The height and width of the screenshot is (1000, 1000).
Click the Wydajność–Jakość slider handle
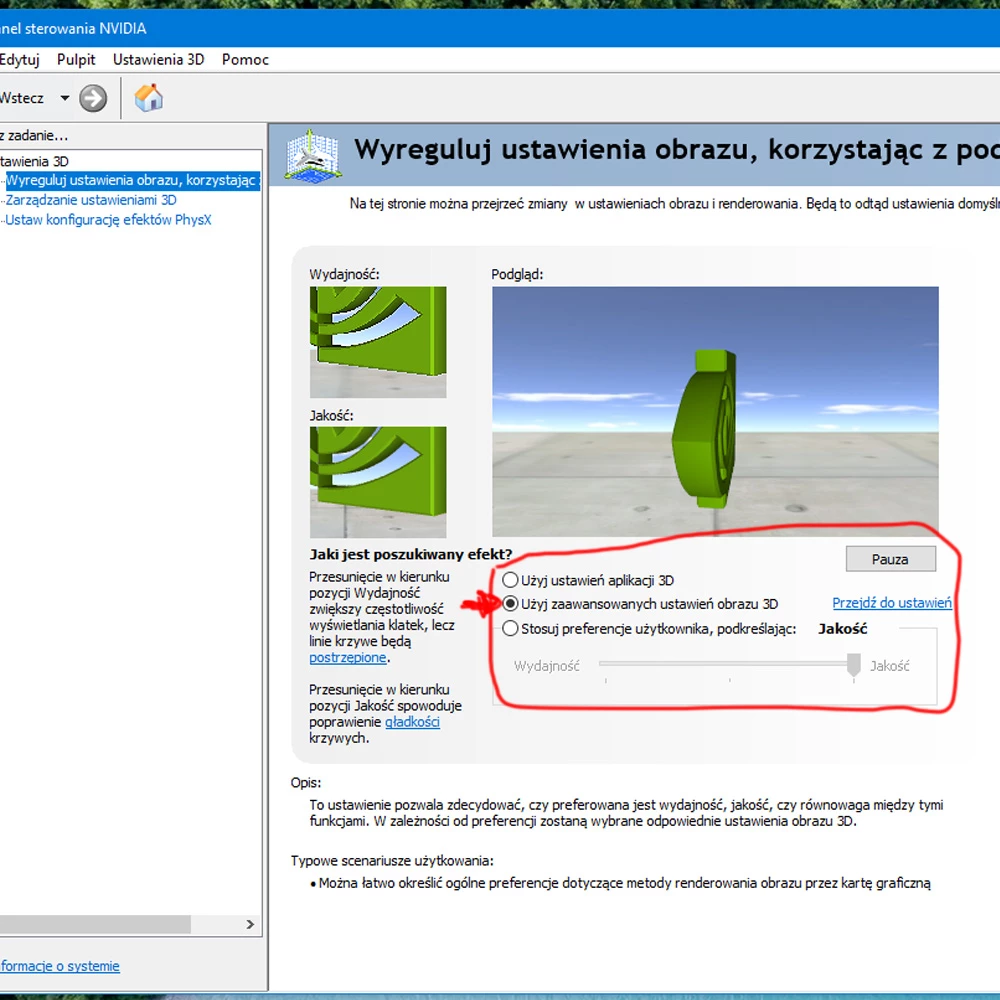tap(853, 665)
